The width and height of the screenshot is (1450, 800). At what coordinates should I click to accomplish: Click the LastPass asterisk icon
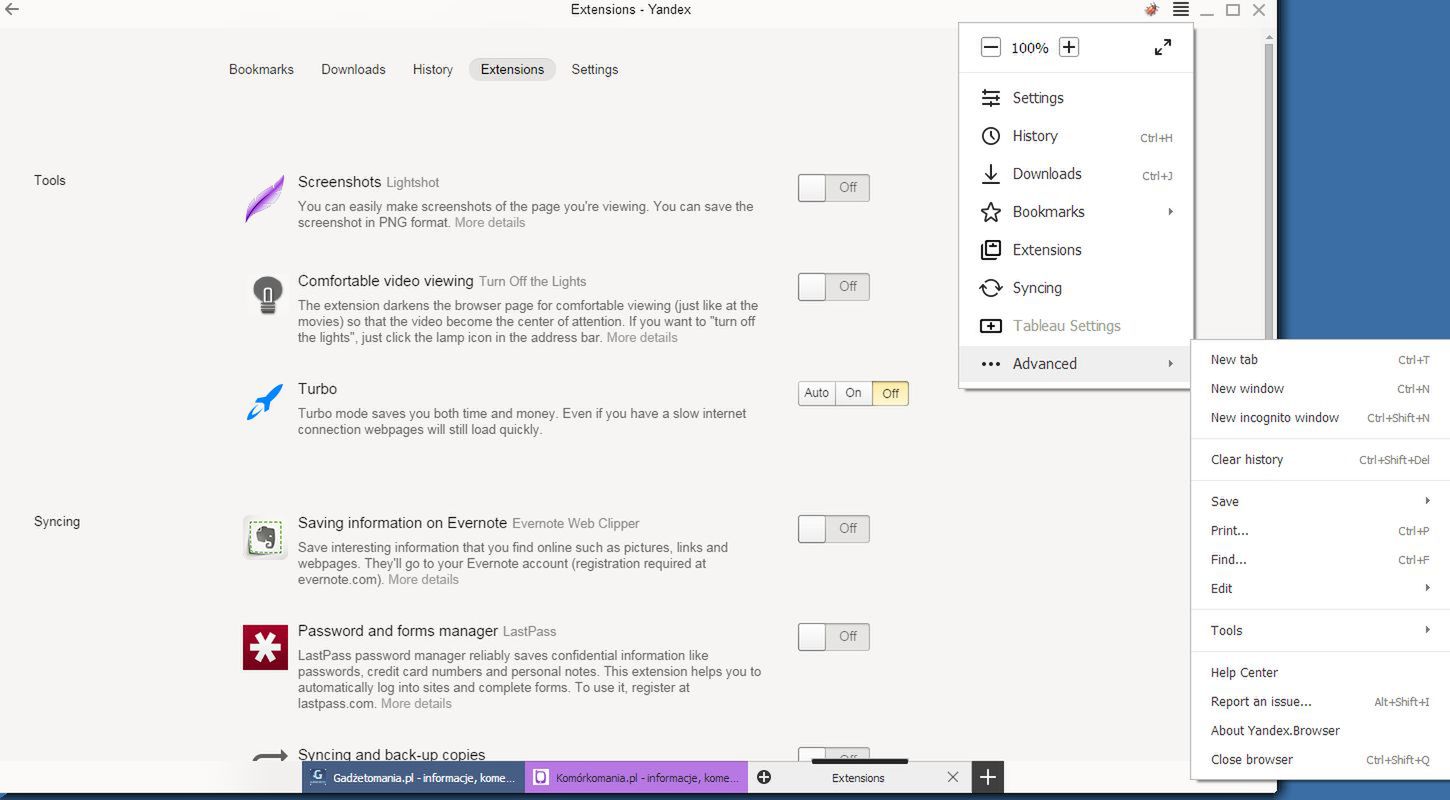pos(265,647)
